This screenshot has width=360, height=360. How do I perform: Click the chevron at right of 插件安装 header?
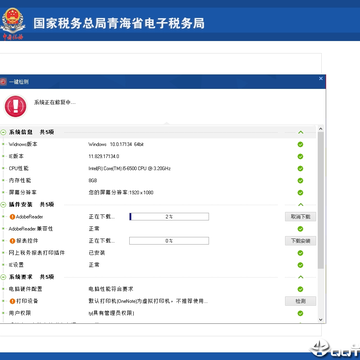pyautogui.click(x=300, y=205)
